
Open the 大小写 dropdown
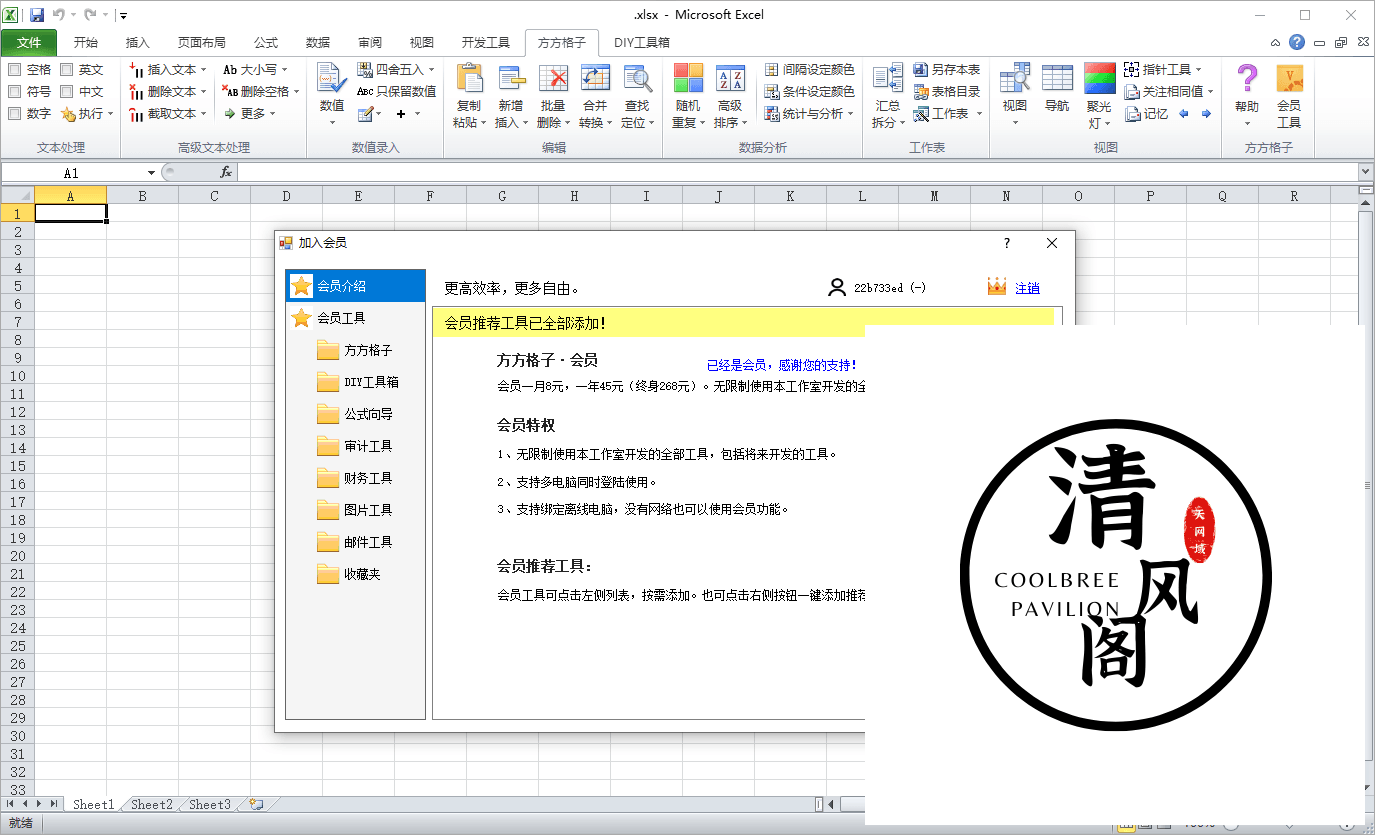coord(255,69)
